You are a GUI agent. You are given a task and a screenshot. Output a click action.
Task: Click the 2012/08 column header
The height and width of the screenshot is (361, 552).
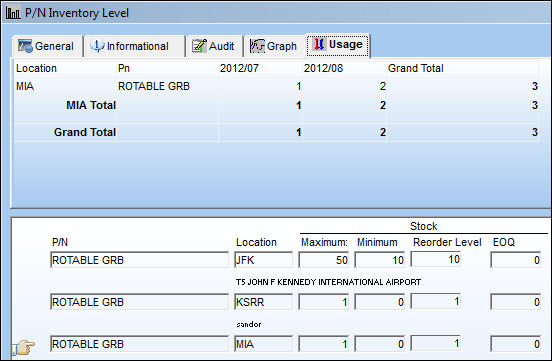coord(323,68)
